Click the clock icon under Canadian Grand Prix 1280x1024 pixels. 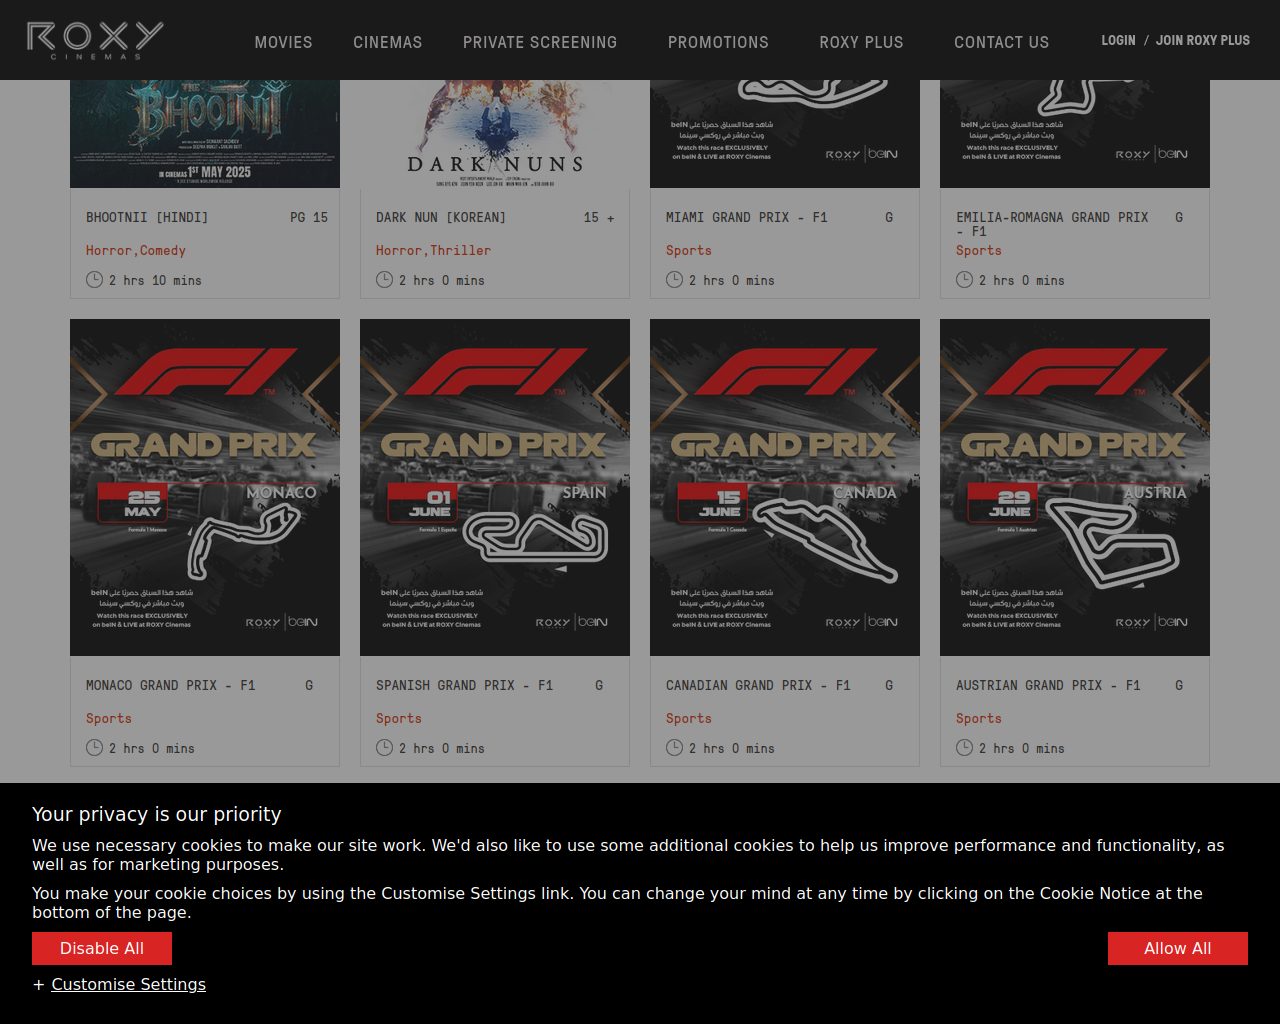click(x=674, y=748)
